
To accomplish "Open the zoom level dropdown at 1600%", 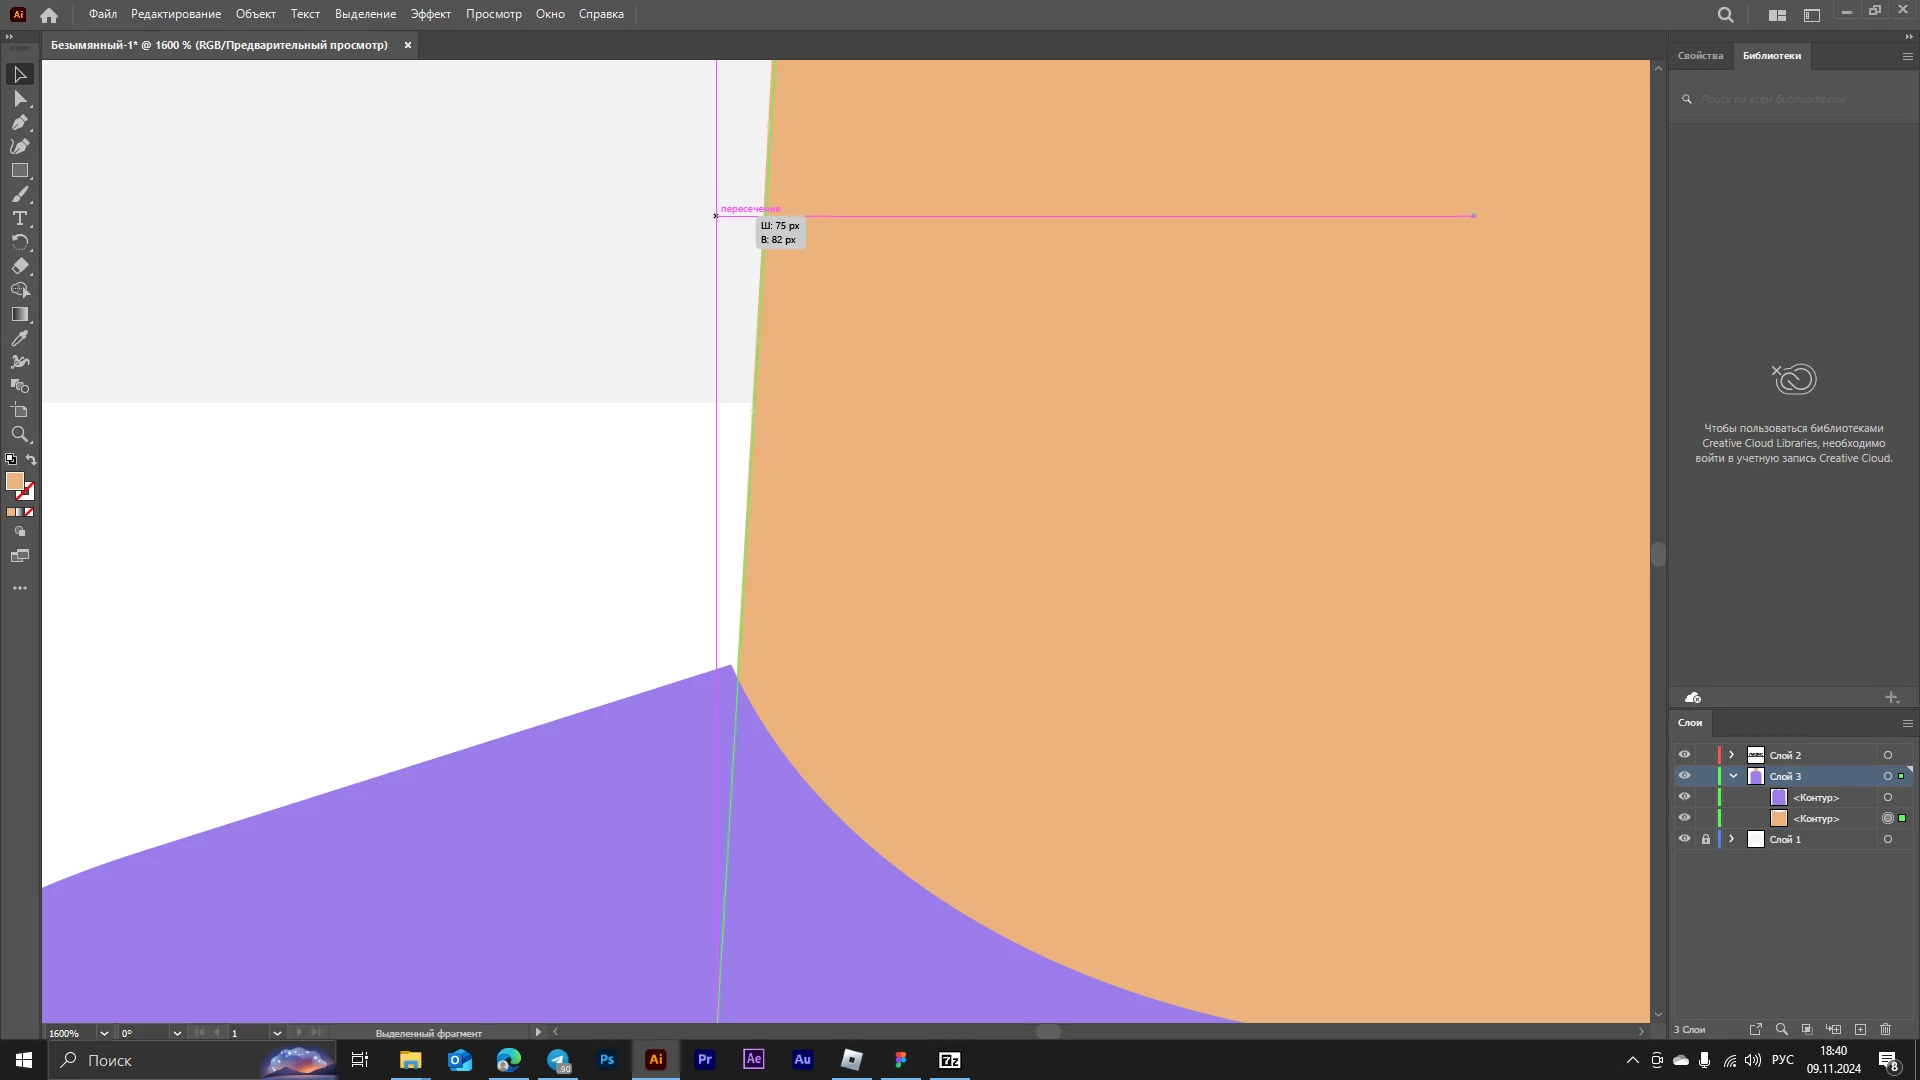I will (x=104, y=1033).
